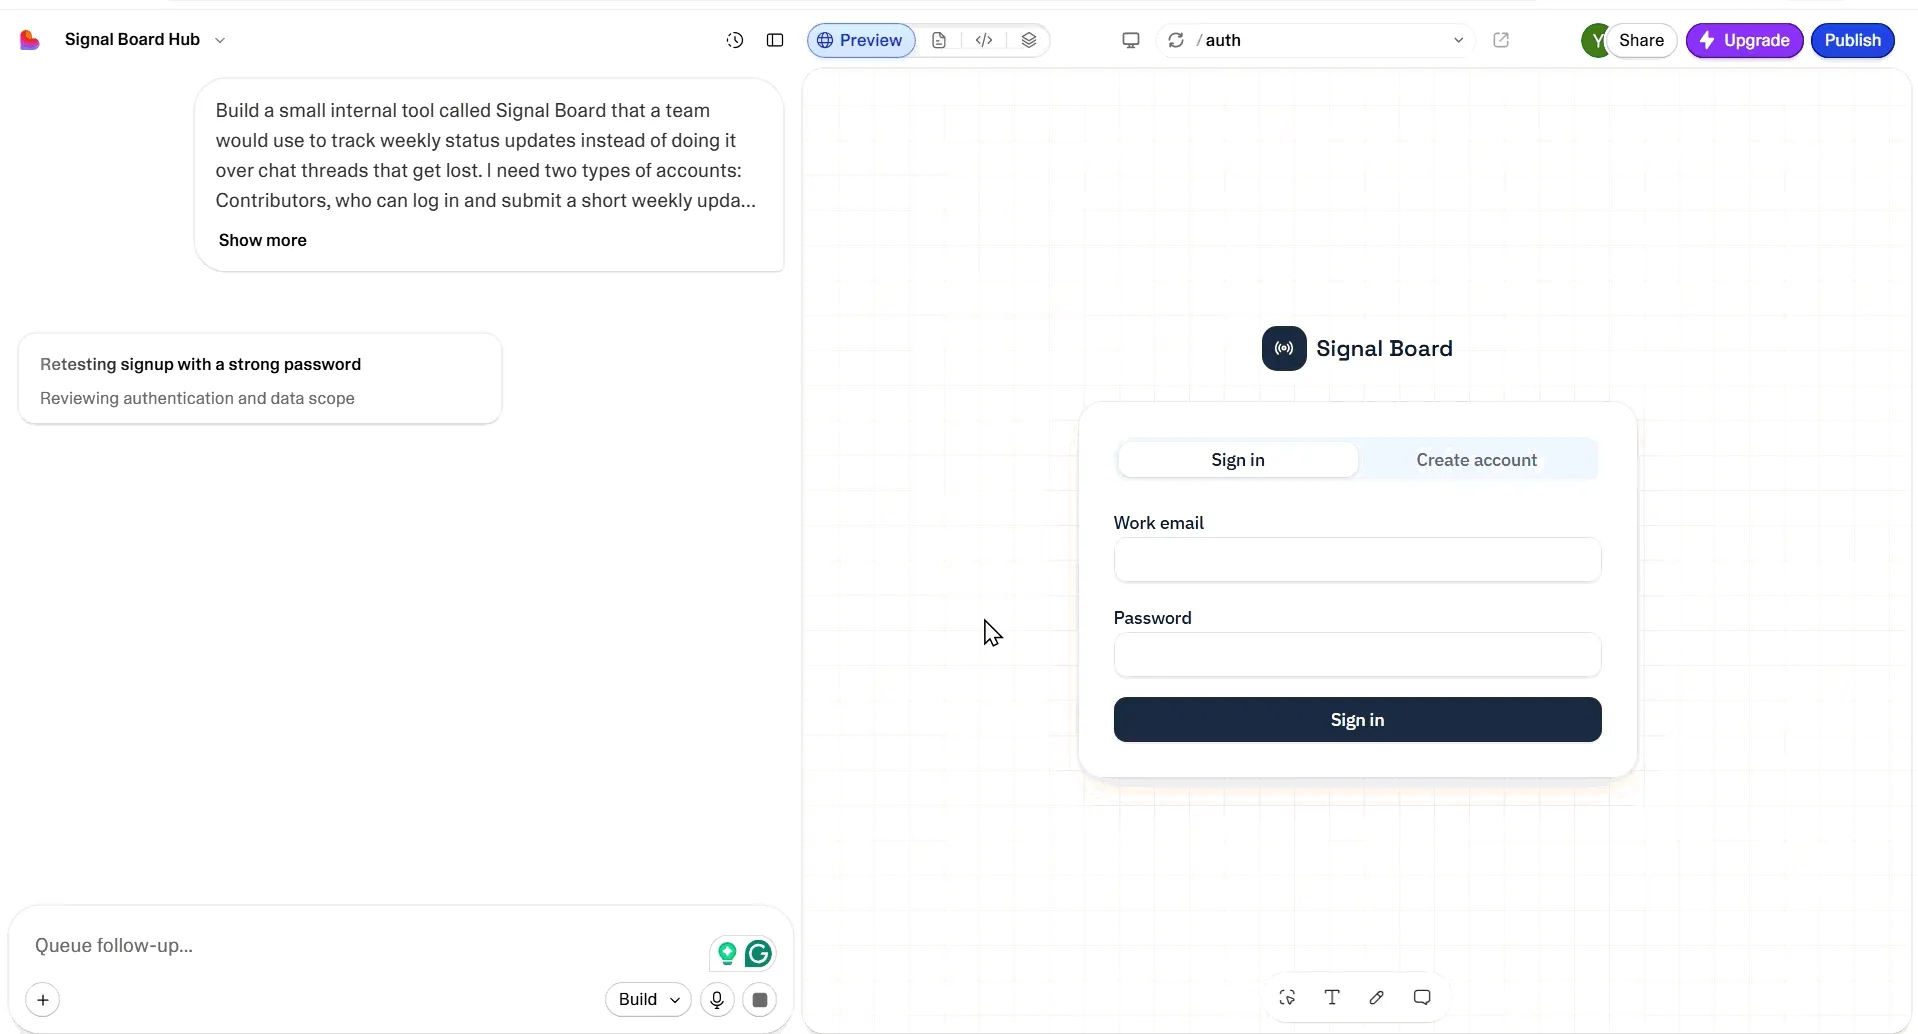
Task: Open the stacked layers icon
Action: click(x=1029, y=40)
